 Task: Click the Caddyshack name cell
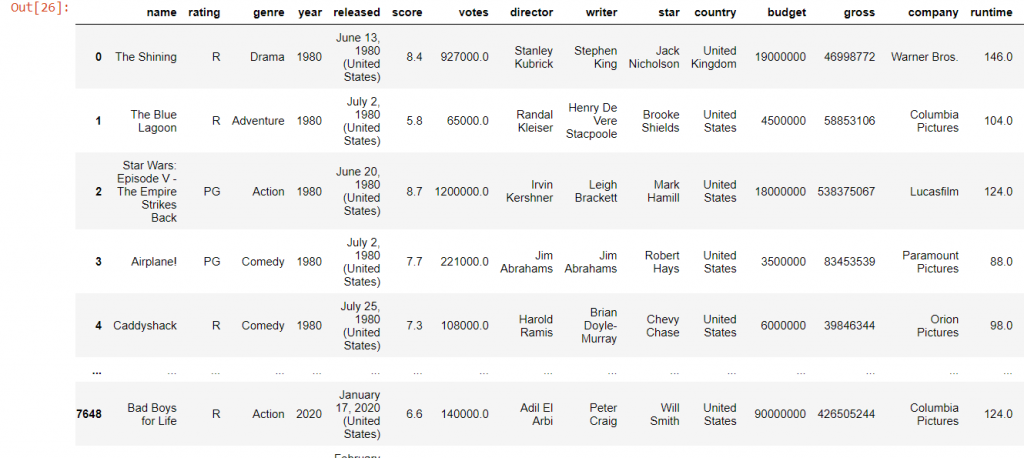(145, 325)
